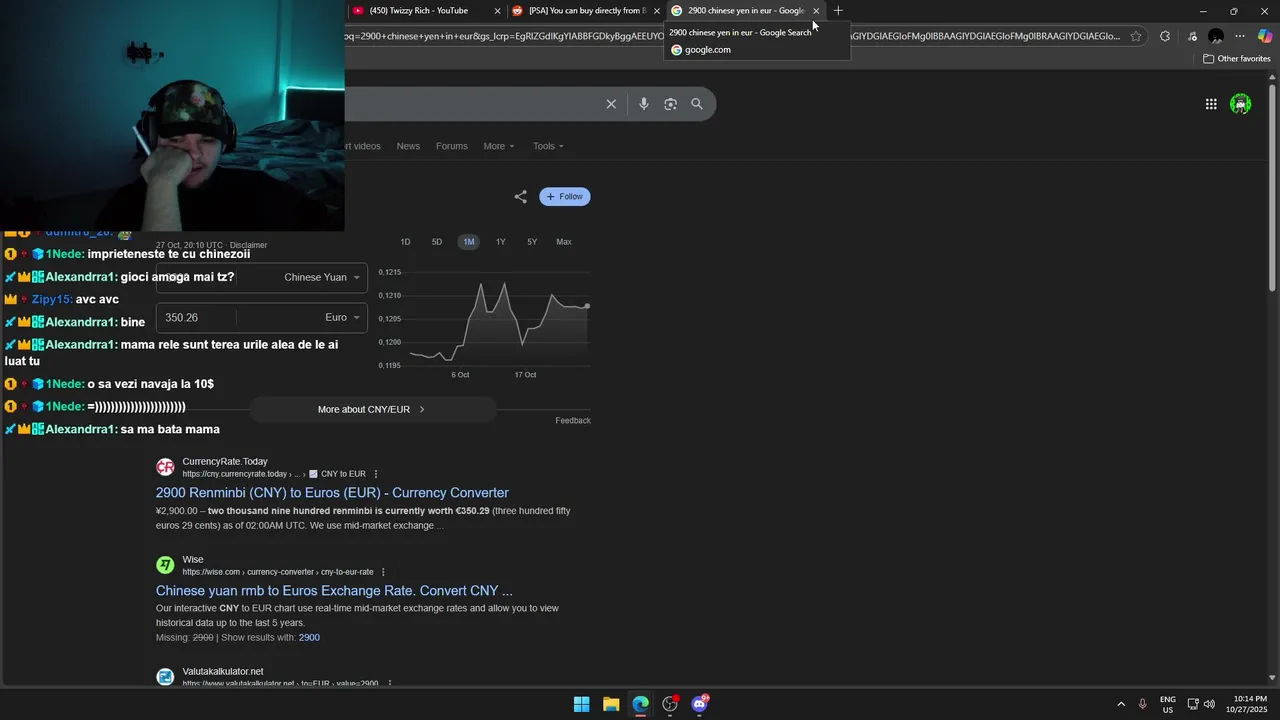1280x720 pixels.
Task: Open Wise Chinese yuan exchange rate link
Action: (334, 591)
